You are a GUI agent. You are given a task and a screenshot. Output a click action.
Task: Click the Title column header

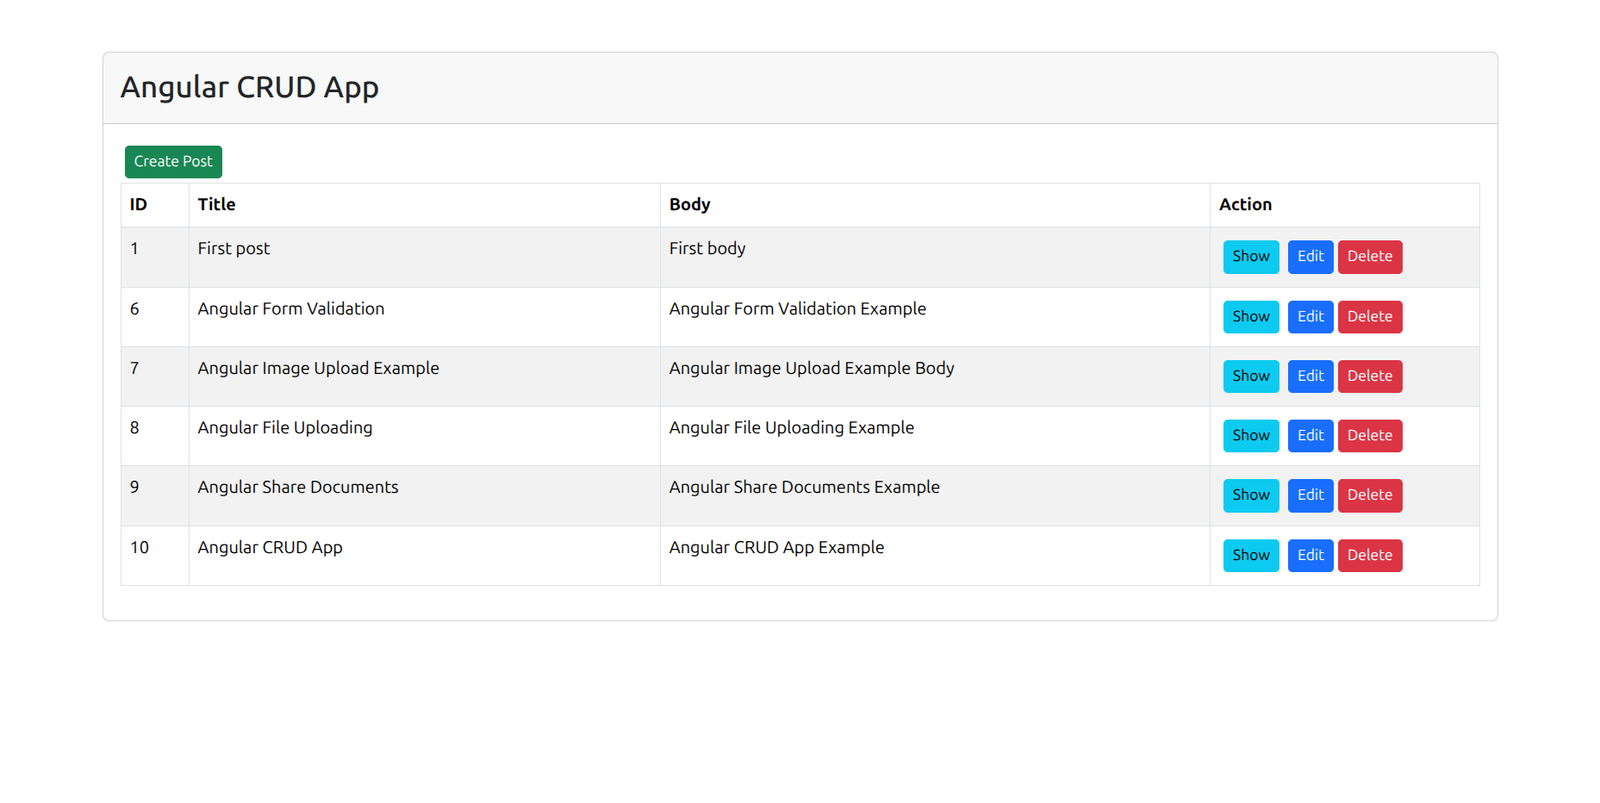217,205
